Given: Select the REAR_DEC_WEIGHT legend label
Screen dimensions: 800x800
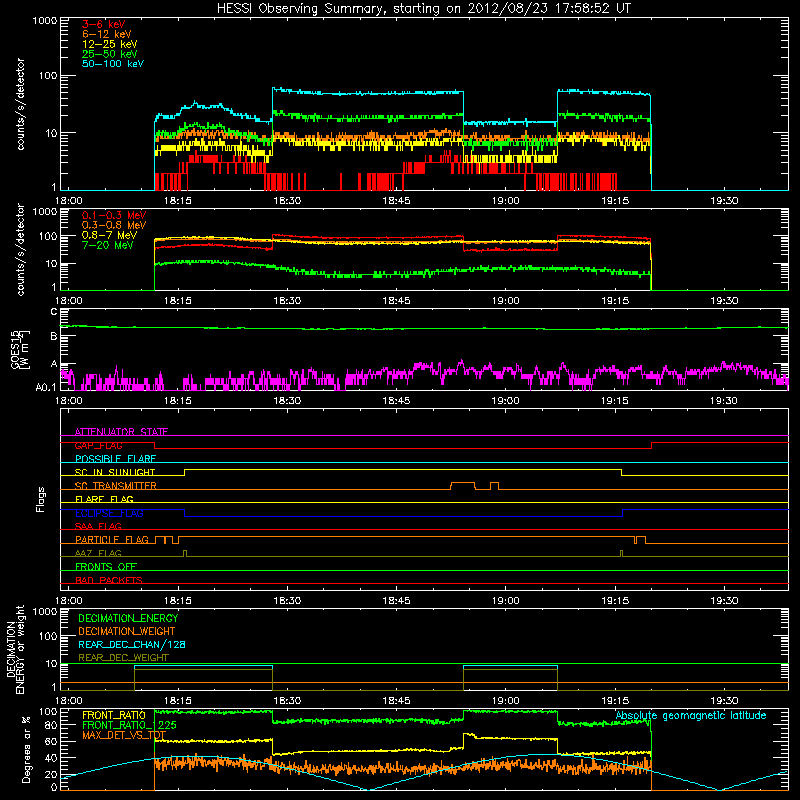Looking at the screenshot, I should 123,658.
